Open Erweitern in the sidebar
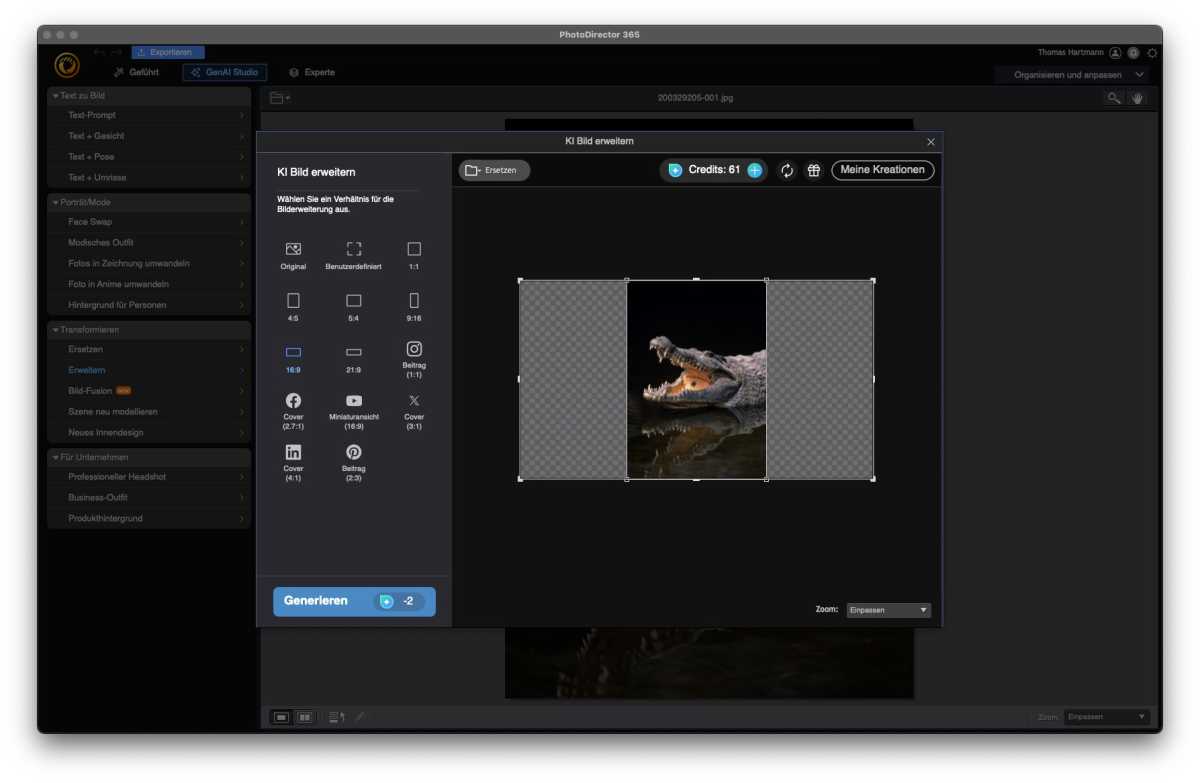Viewport: 1200px width, 783px height. point(149,370)
